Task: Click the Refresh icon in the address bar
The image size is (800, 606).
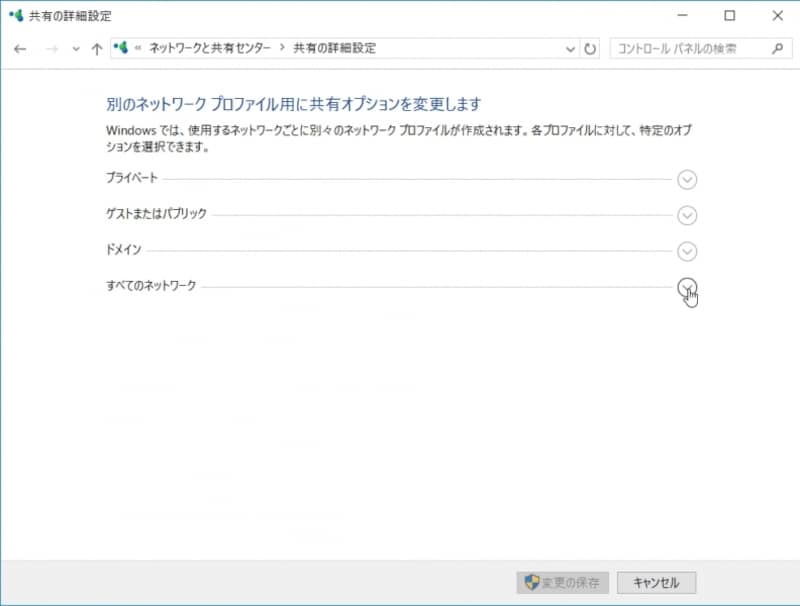Action: coord(588,48)
